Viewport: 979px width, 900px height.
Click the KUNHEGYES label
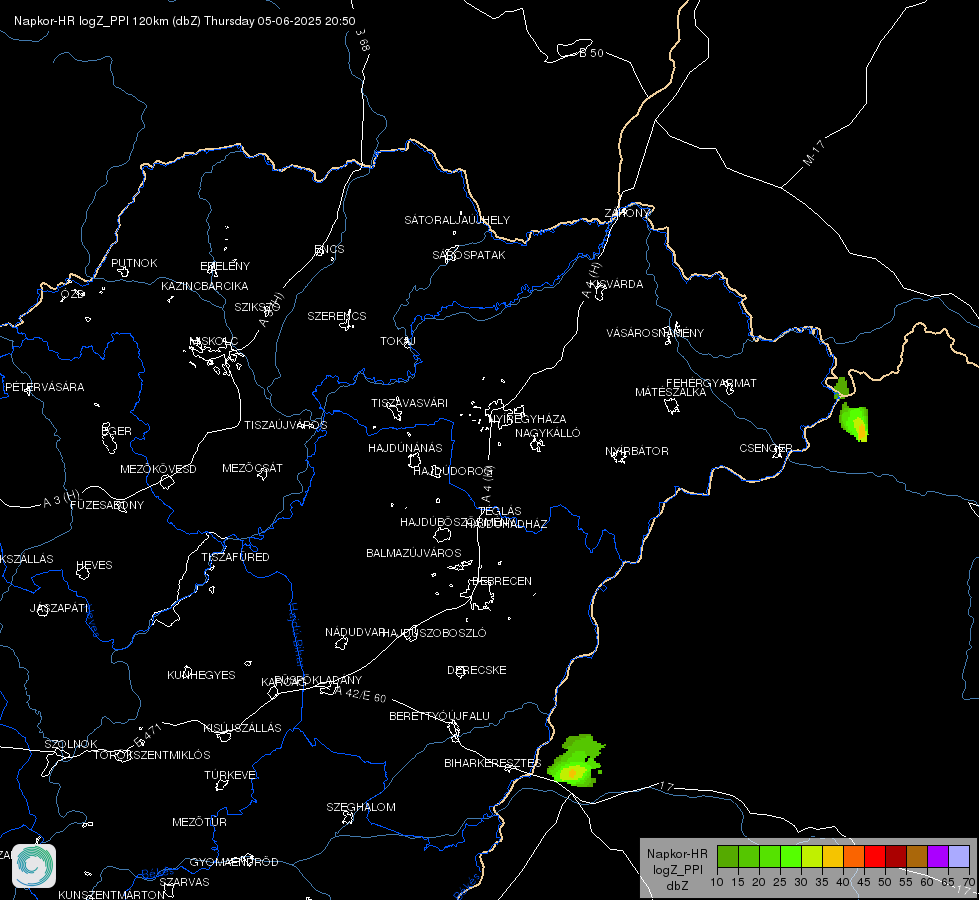point(201,675)
